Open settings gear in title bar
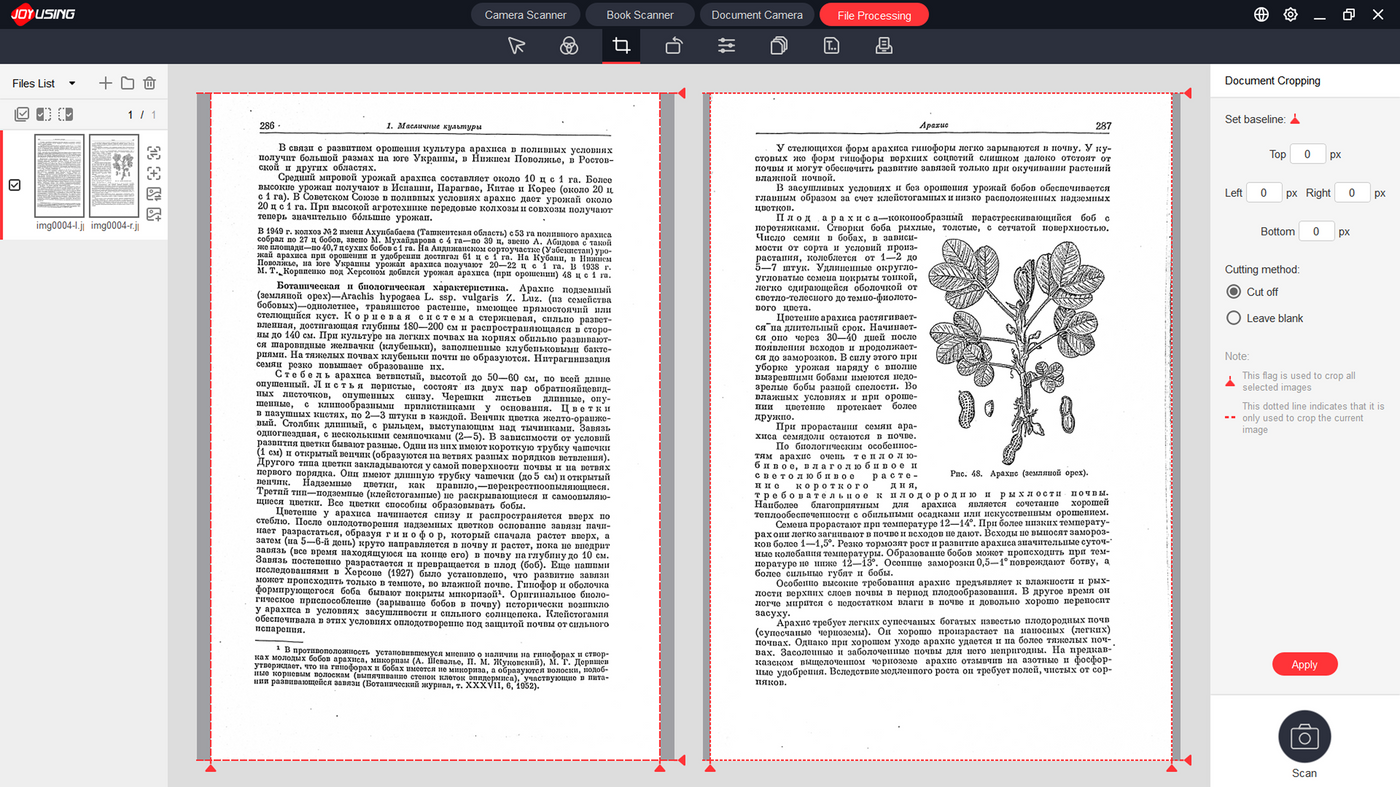Image resolution: width=1400 pixels, height=787 pixels. pyautogui.click(x=1291, y=15)
